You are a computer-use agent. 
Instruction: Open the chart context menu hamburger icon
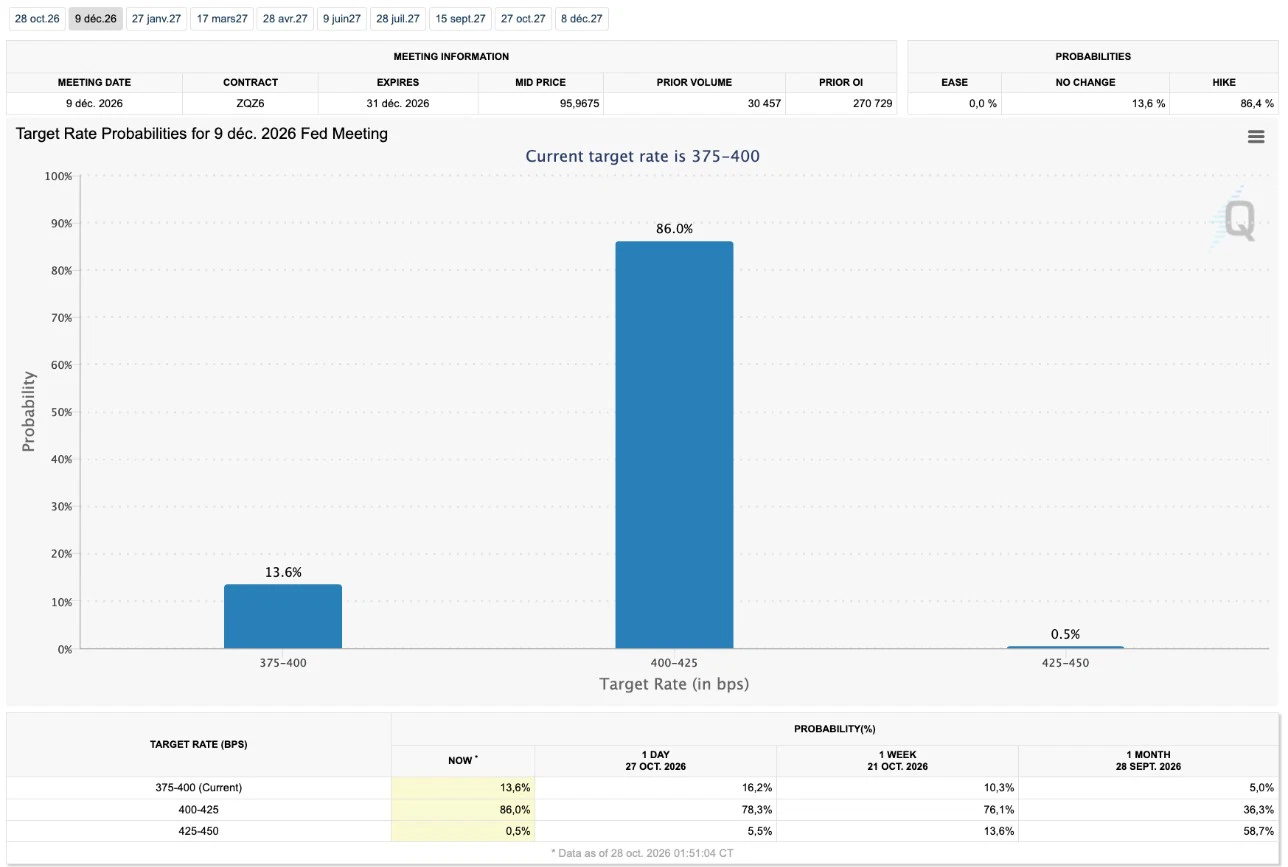(x=1256, y=137)
